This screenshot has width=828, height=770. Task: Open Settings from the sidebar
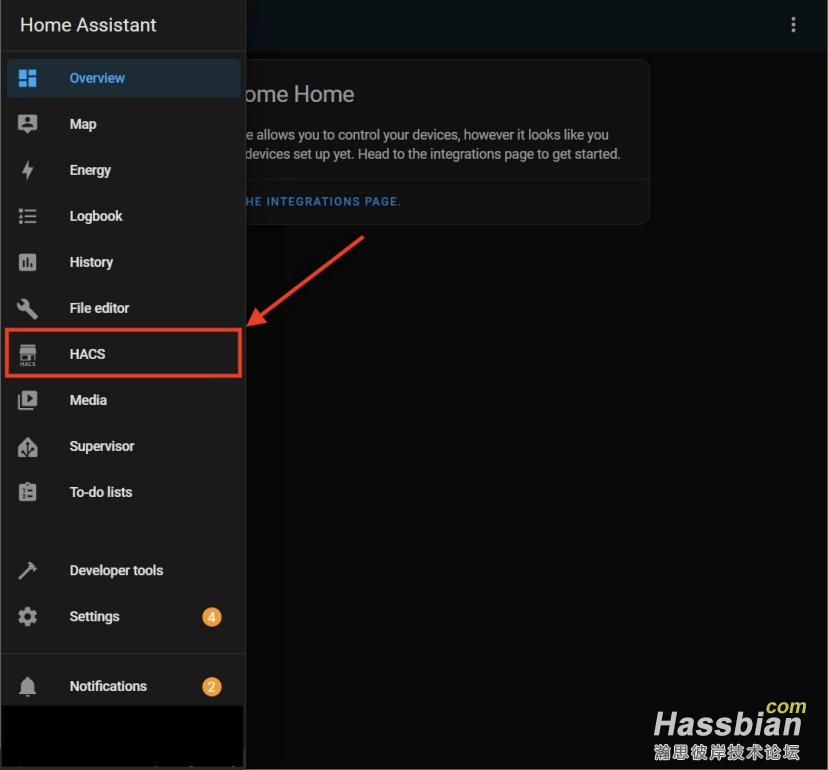pyautogui.click(x=124, y=616)
